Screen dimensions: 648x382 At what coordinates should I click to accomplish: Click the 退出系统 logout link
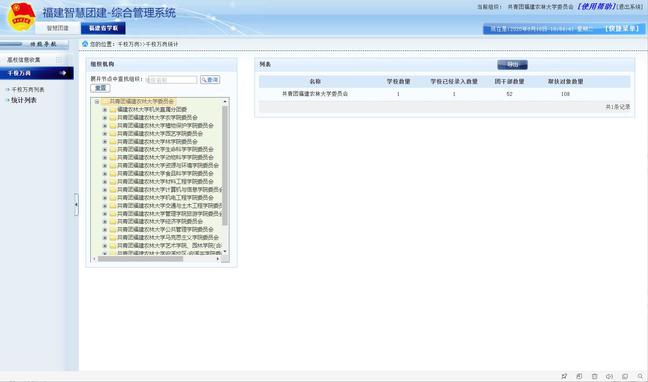click(x=629, y=7)
